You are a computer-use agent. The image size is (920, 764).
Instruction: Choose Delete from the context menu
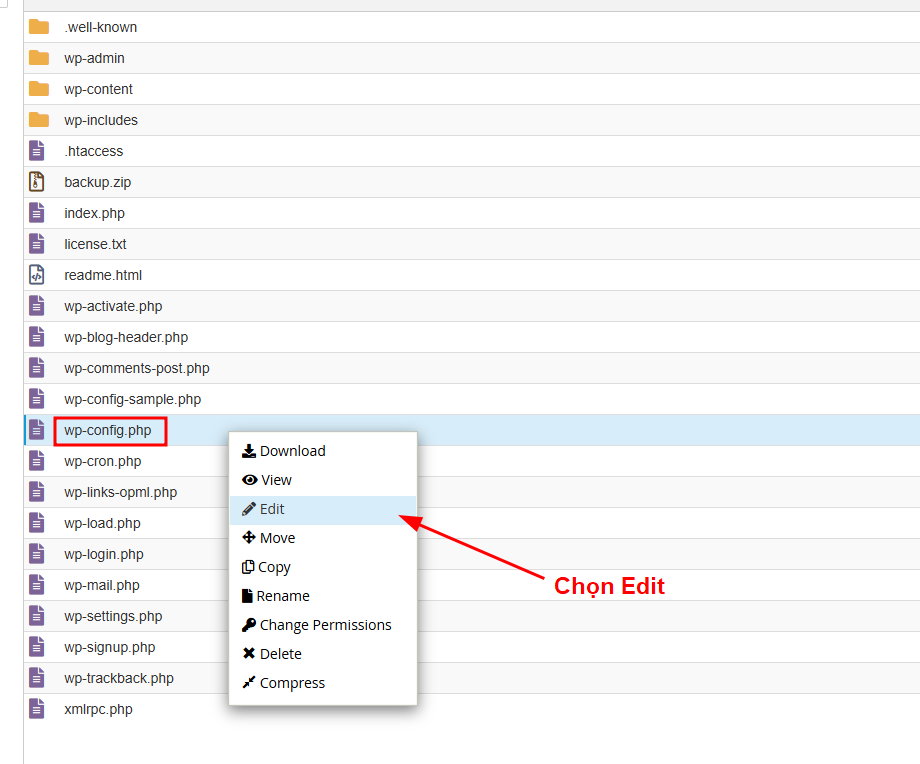click(x=323, y=654)
